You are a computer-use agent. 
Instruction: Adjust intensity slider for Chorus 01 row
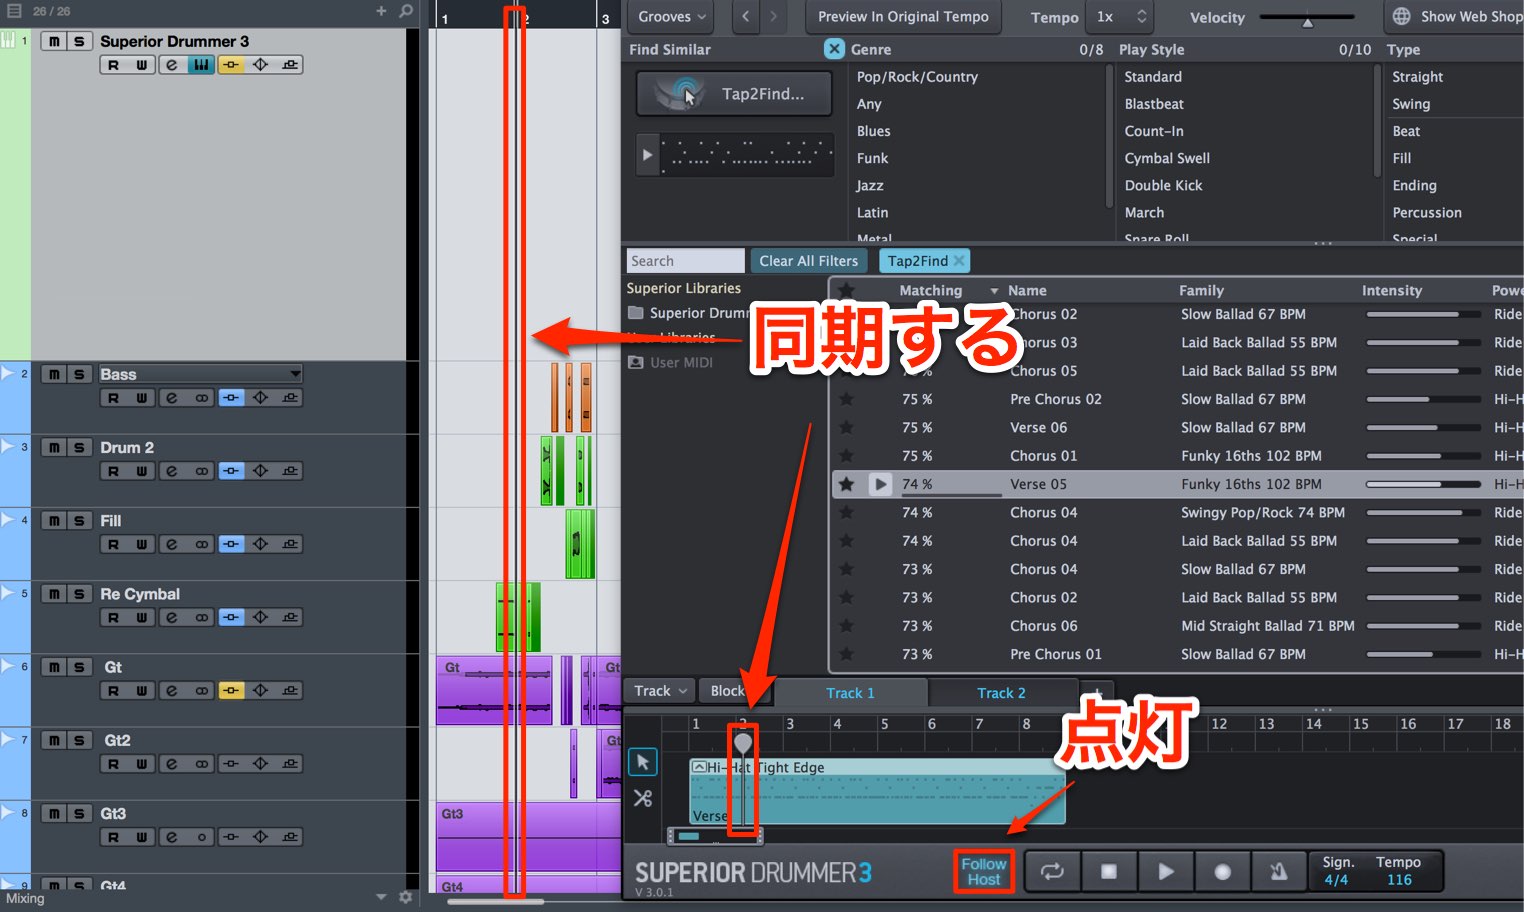pos(1422,456)
